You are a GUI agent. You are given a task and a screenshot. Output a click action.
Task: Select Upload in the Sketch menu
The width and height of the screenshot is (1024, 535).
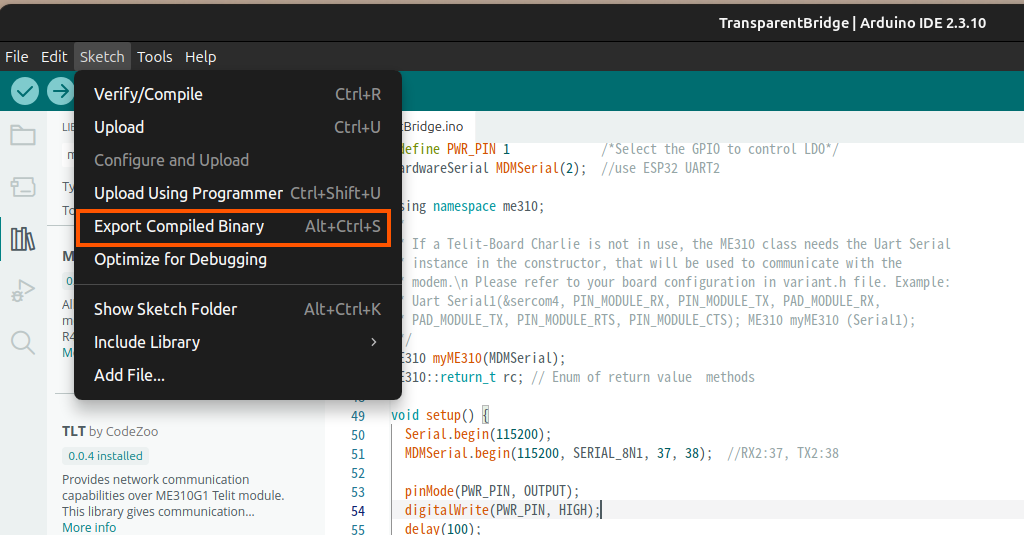[238, 127]
